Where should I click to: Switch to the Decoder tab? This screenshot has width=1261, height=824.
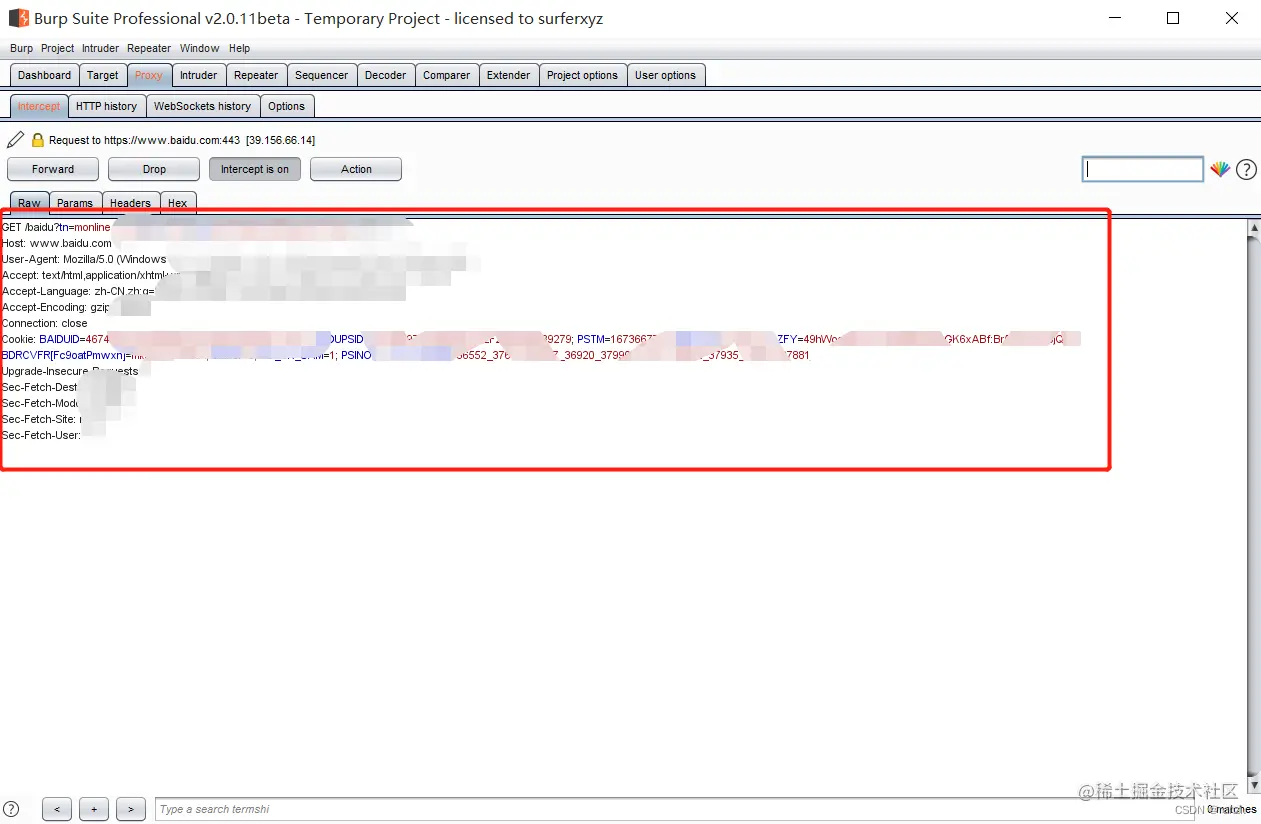[x=386, y=75]
